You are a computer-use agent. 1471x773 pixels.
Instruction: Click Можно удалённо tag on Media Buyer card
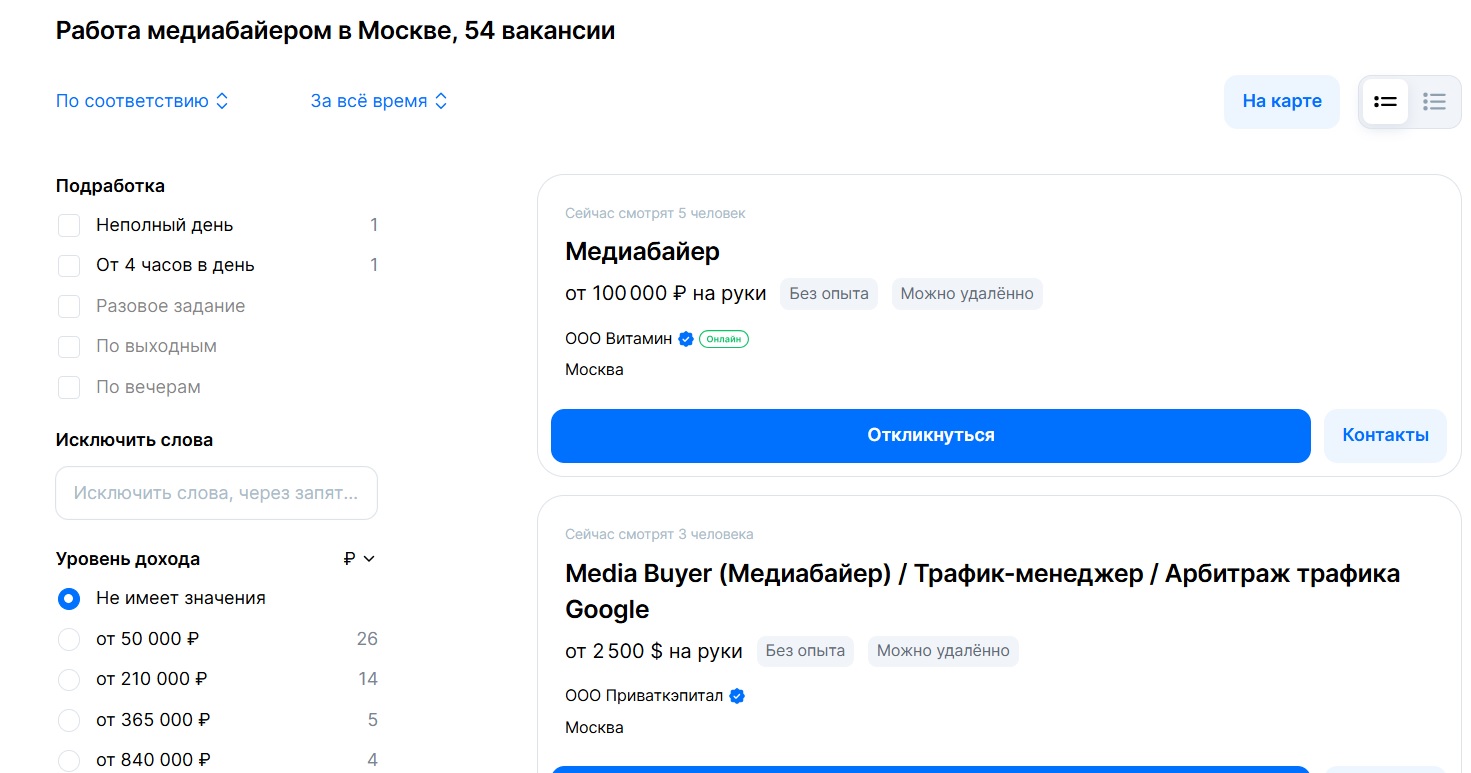pyautogui.click(x=943, y=651)
